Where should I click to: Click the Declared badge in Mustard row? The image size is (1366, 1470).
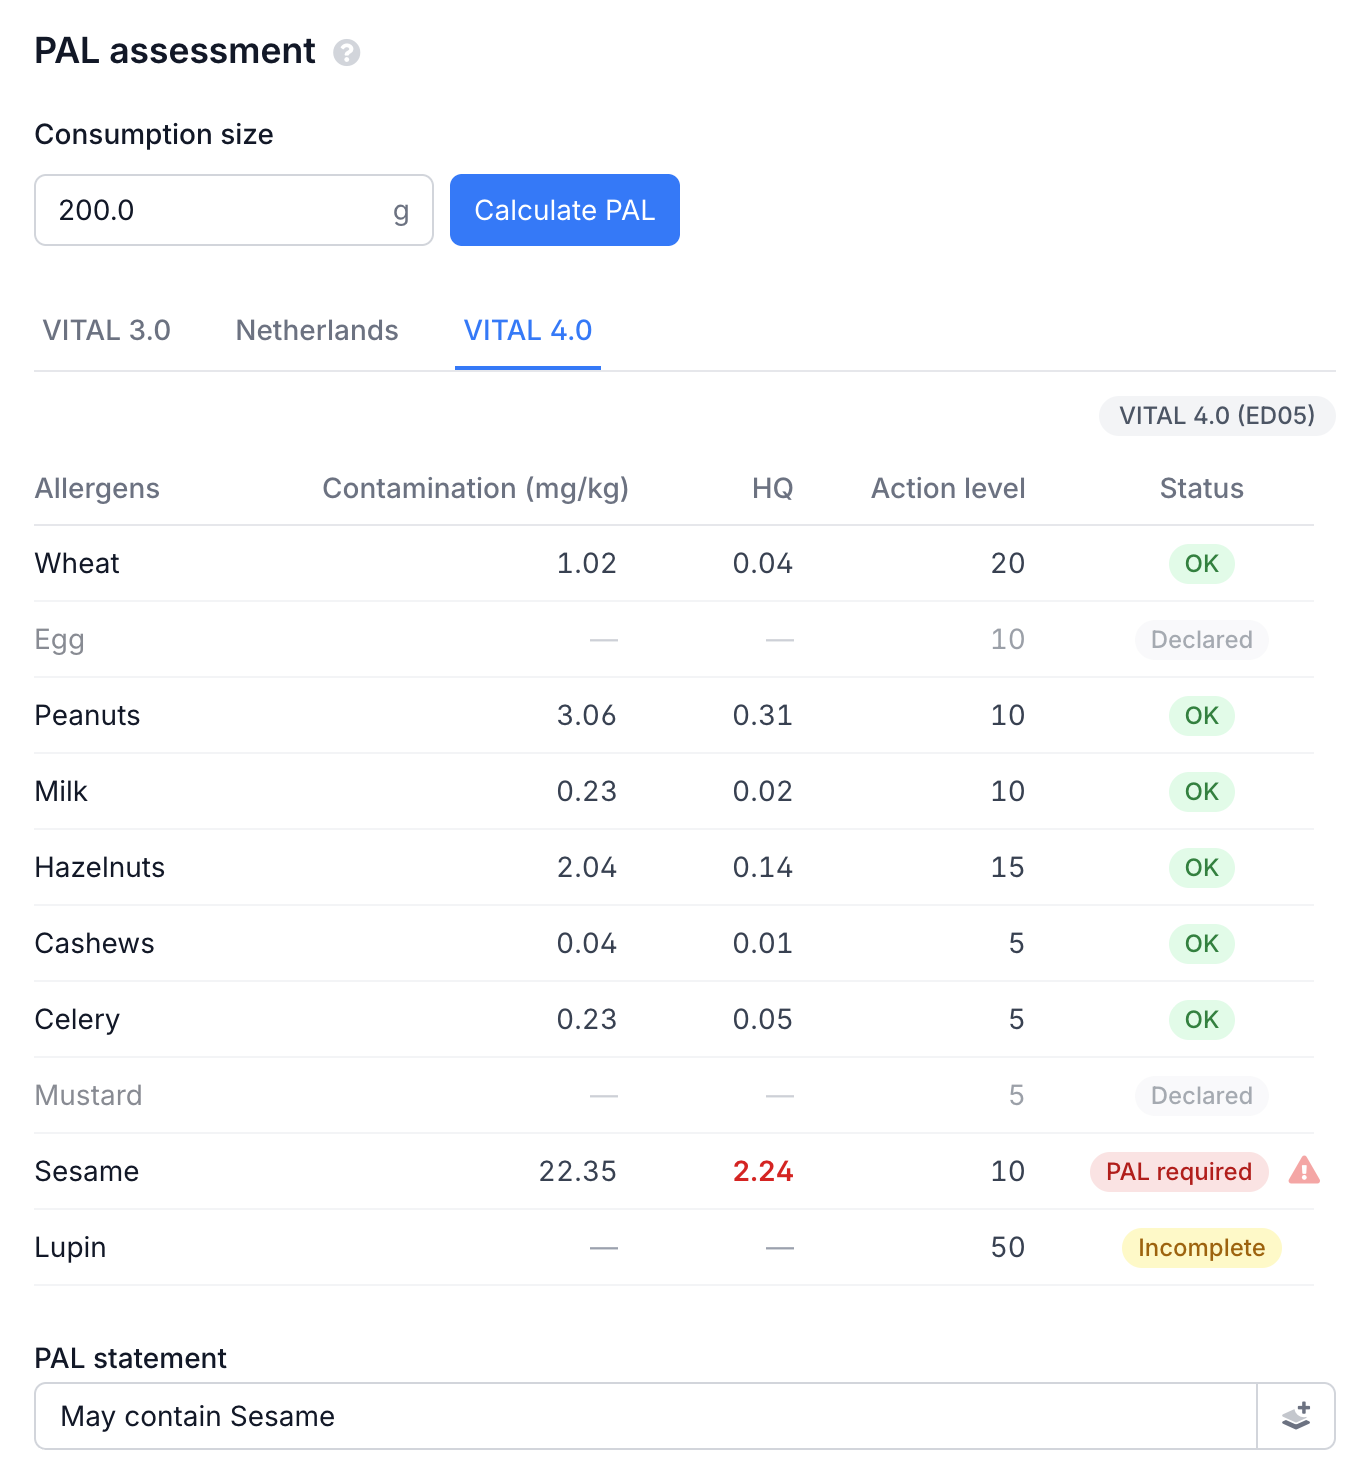1201,1095
